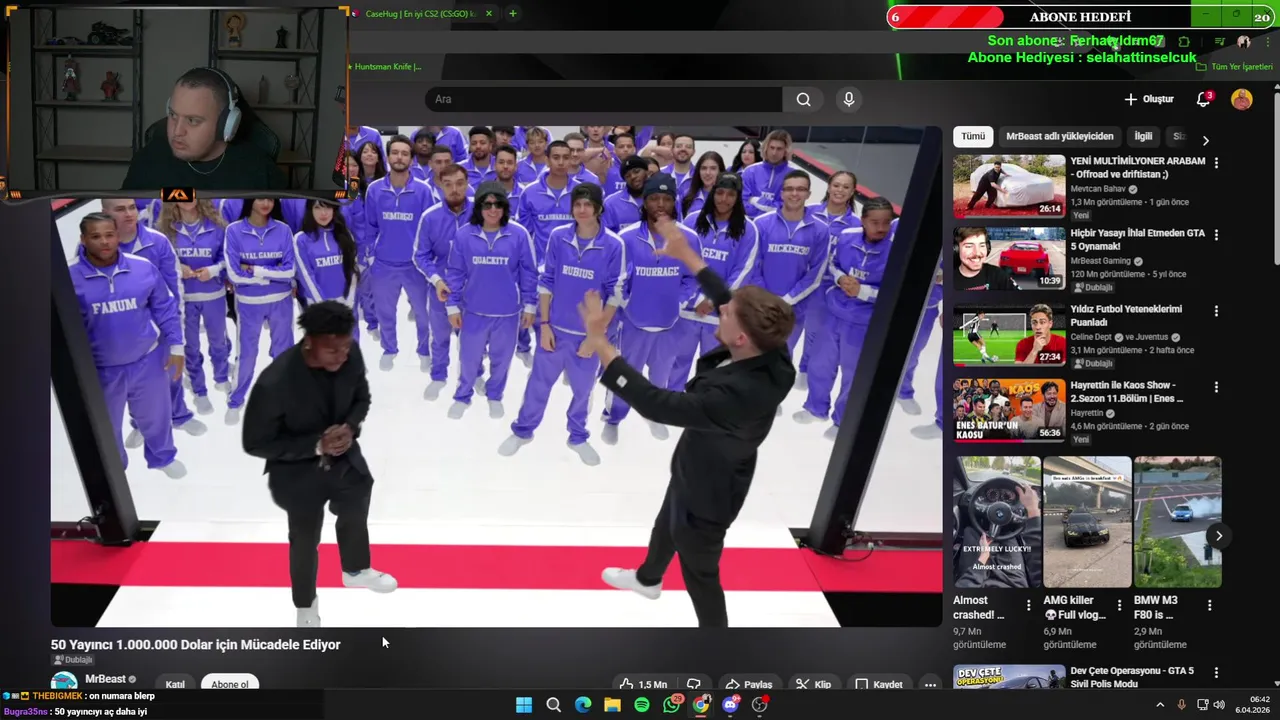The width and height of the screenshot is (1280, 720).
Task: Open Discord from the taskbar
Action: point(731,705)
